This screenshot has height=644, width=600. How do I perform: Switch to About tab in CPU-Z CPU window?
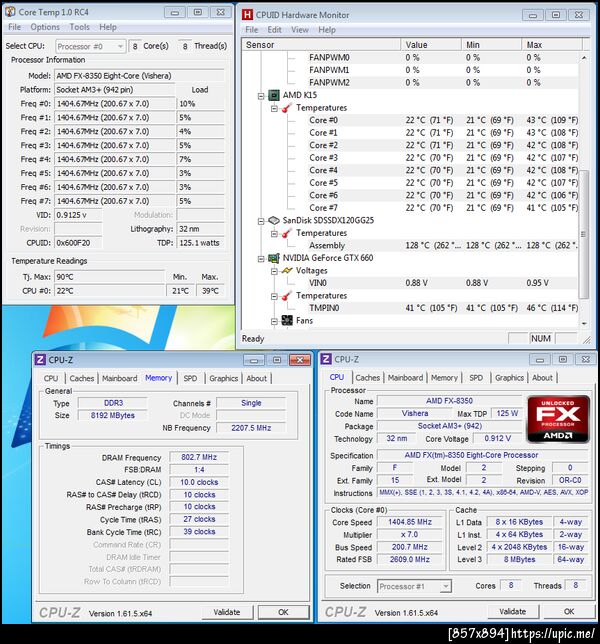click(542, 377)
